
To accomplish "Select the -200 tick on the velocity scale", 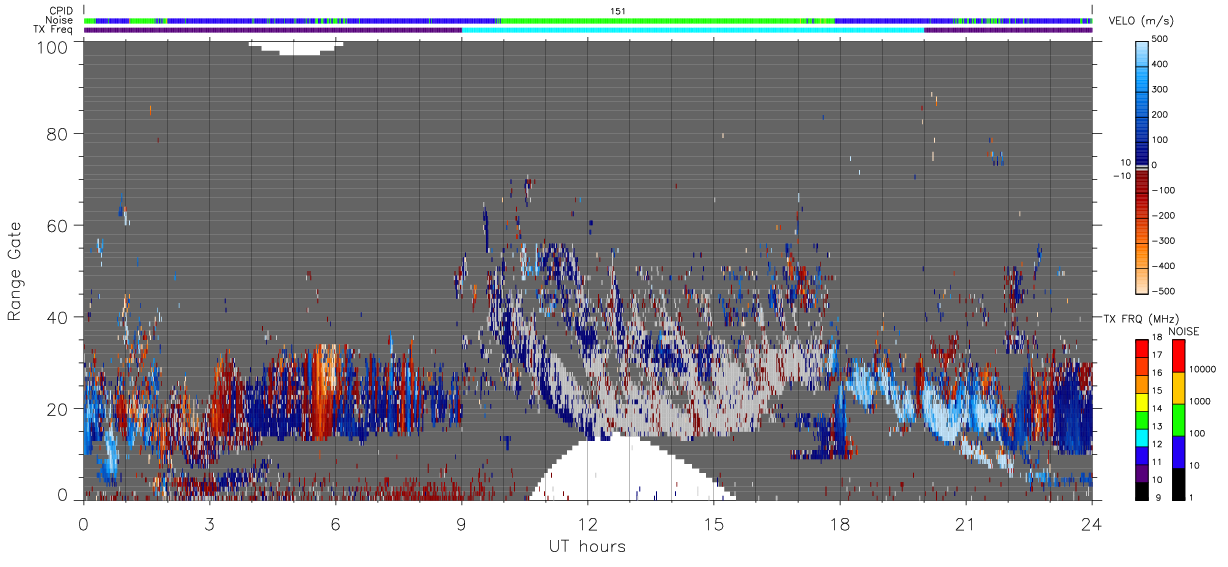I will (x=1165, y=215).
